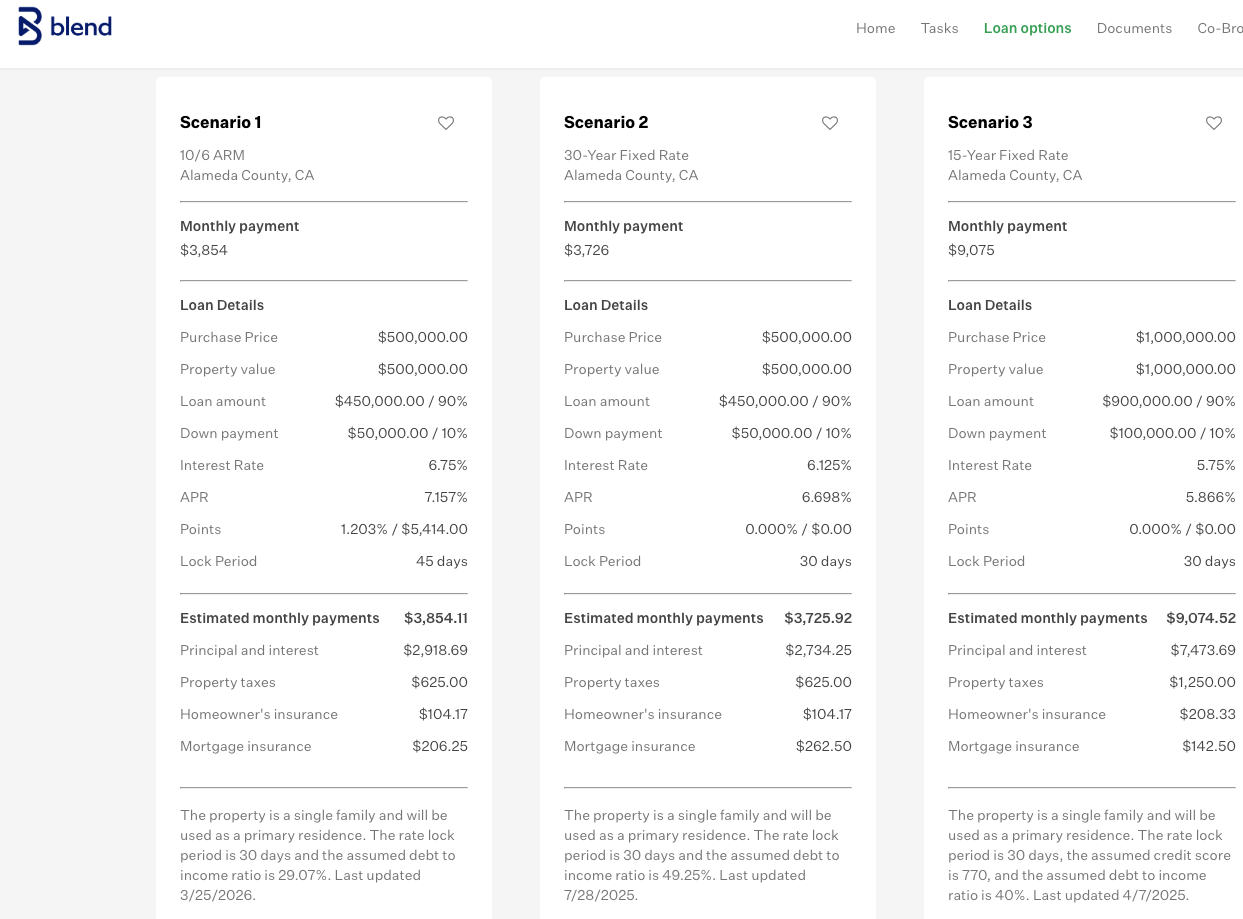This screenshot has height=919, width=1243.
Task: Click interest rate 6.125%
Action: pos(829,465)
